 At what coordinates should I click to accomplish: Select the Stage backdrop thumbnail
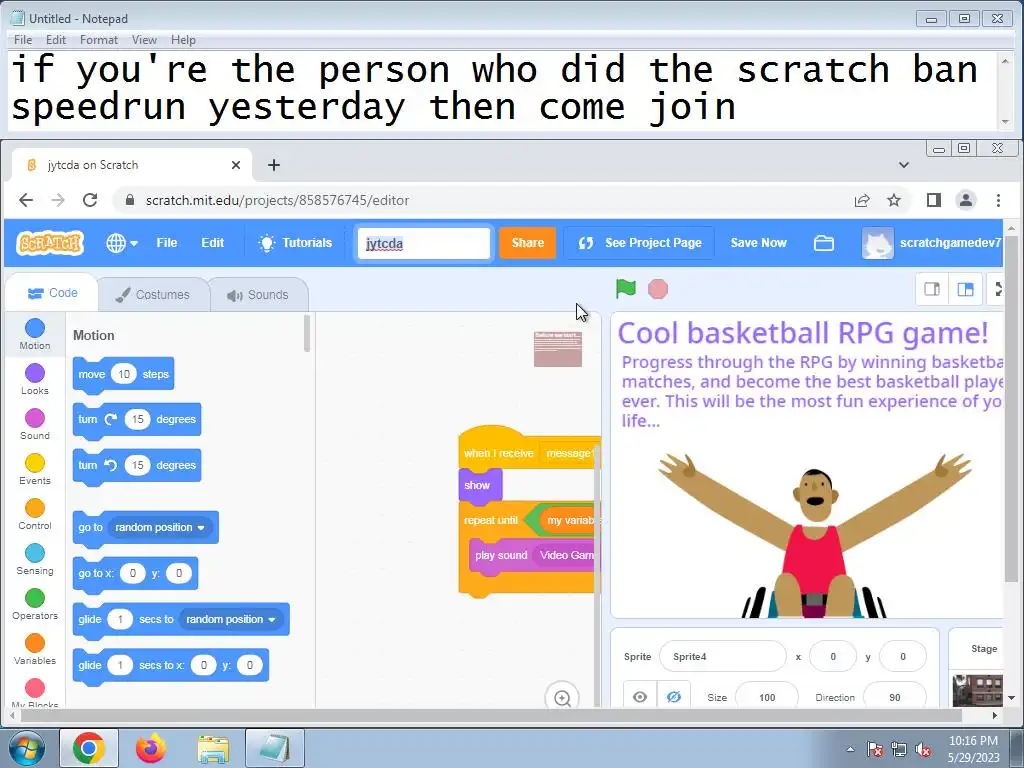[x=977, y=691]
